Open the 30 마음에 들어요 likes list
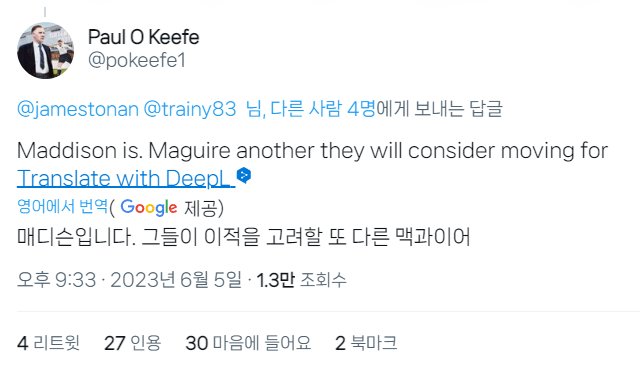 [248, 343]
